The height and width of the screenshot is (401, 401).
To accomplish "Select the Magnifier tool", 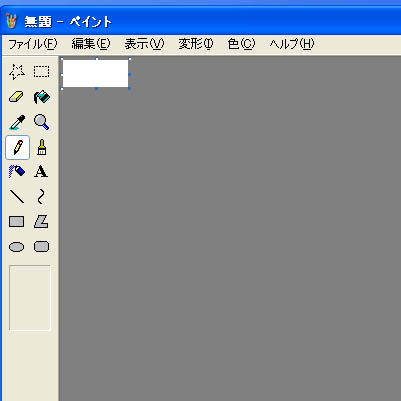I will tap(42, 122).
